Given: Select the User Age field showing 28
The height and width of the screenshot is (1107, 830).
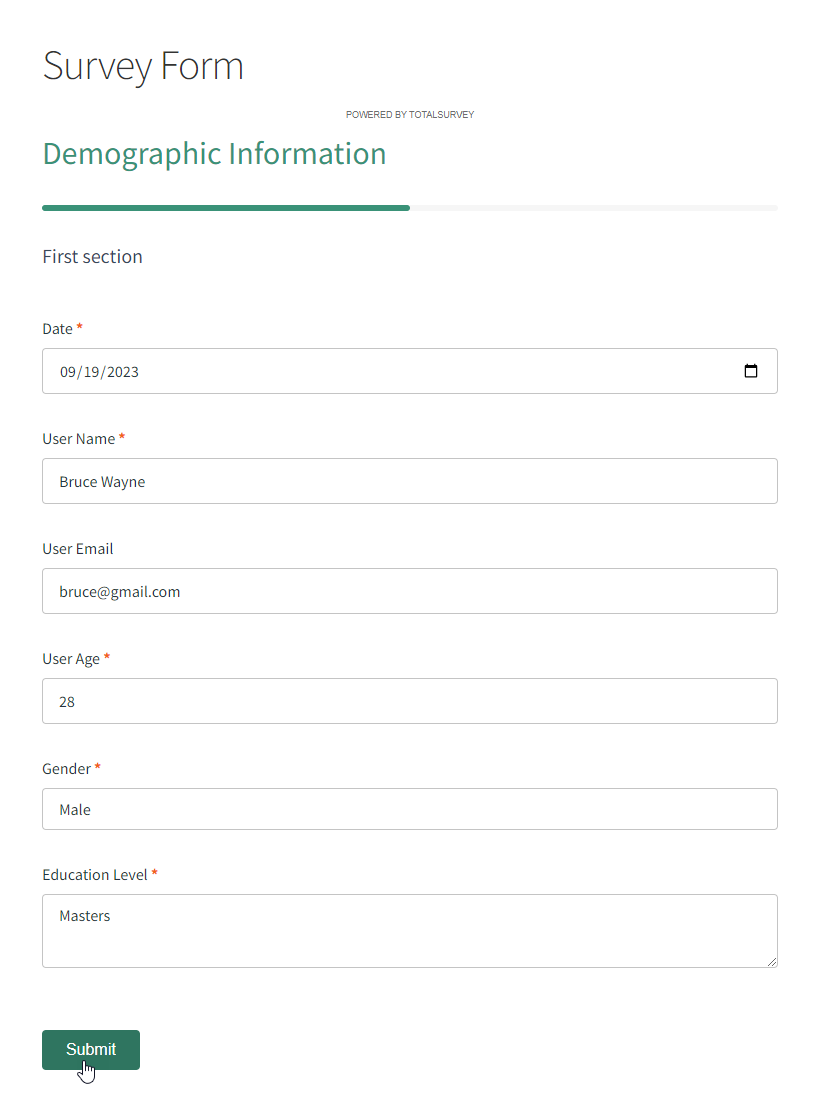Looking at the screenshot, I should [x=410, y=701].
